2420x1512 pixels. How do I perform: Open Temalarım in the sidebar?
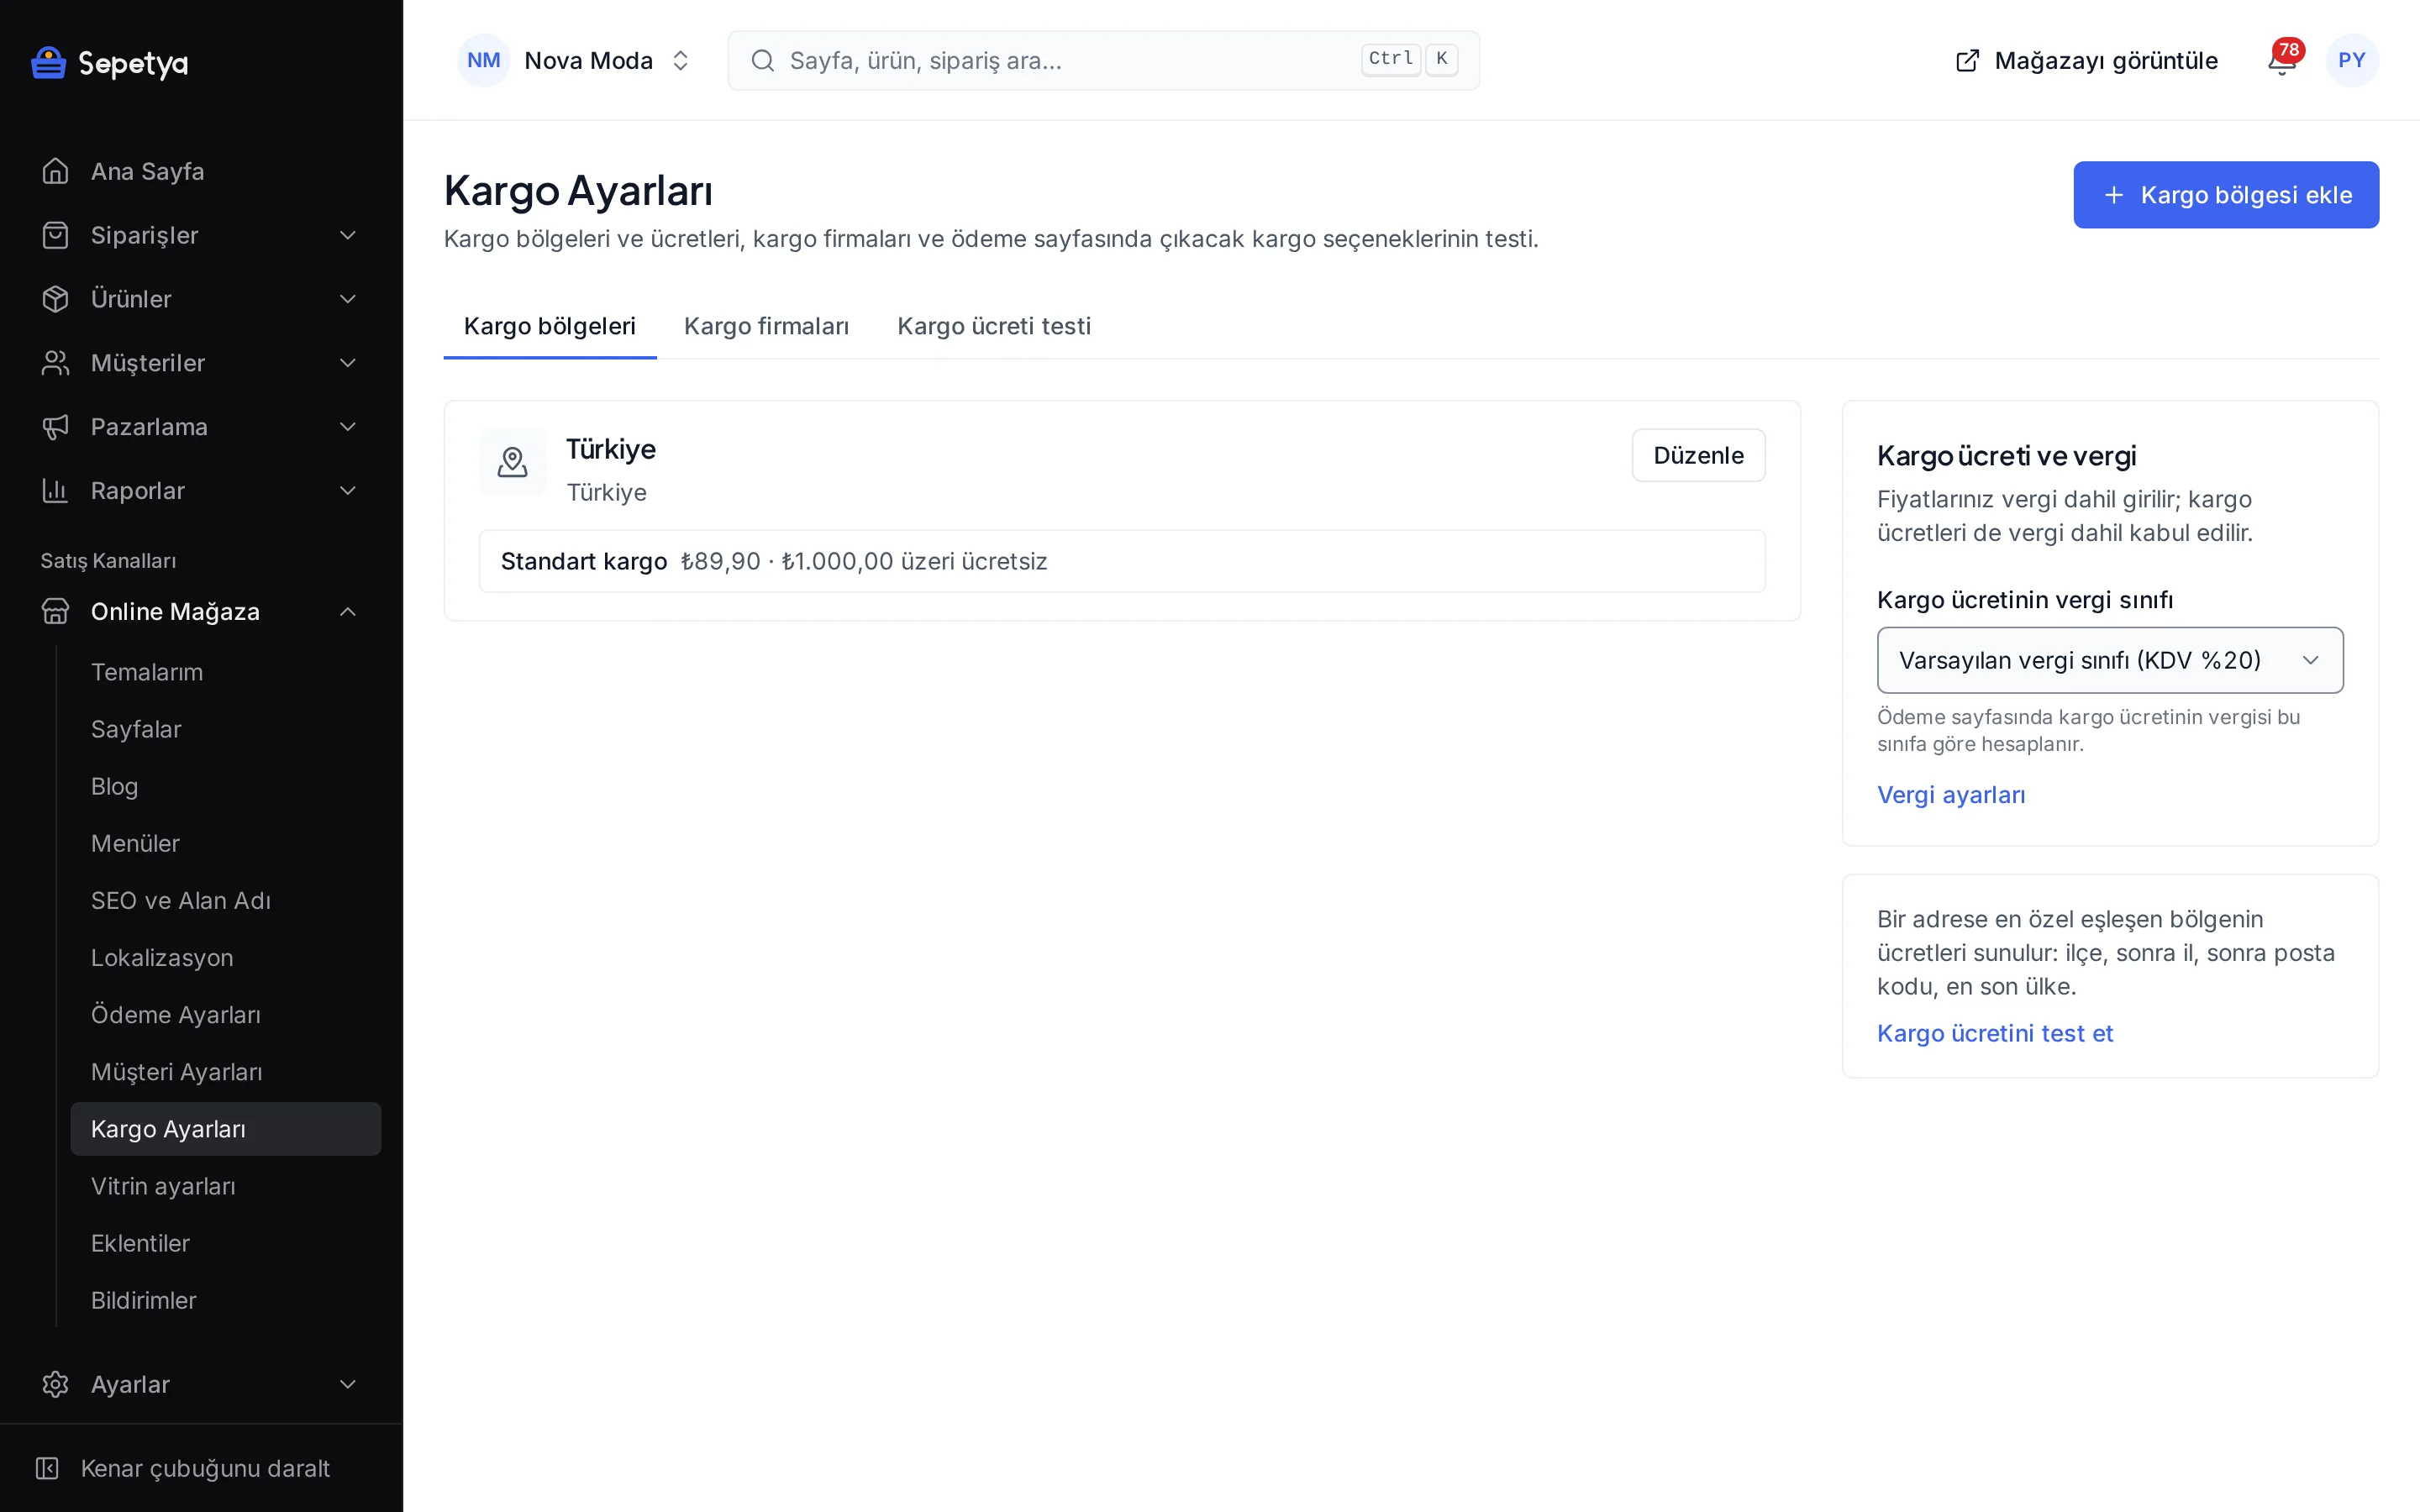226,672
